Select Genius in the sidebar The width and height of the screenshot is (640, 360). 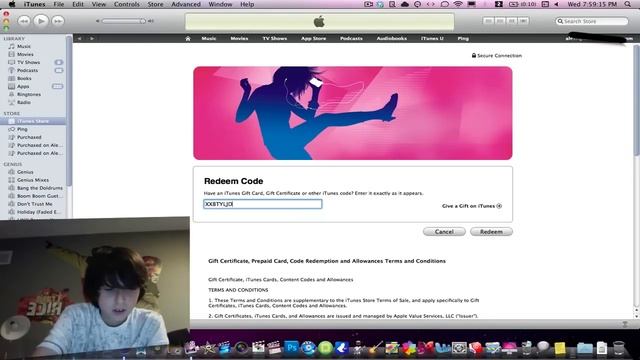point(25,172)
